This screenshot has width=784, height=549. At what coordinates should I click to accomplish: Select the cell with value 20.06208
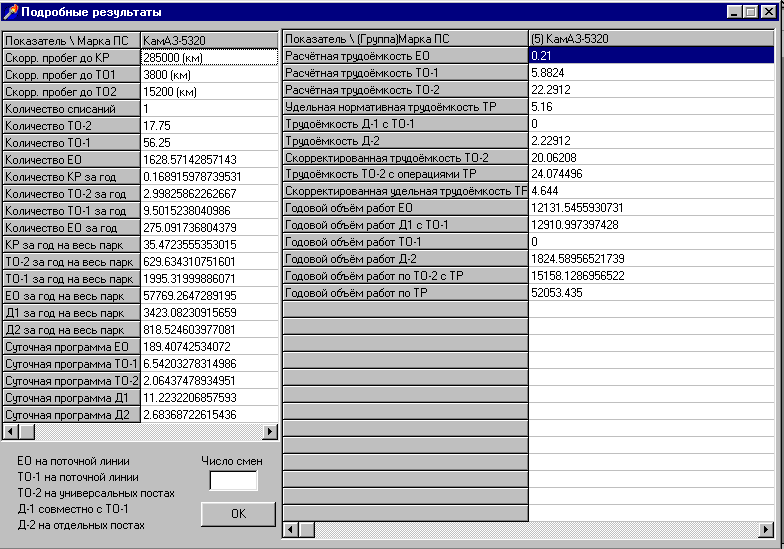click(x=652, y=158)
